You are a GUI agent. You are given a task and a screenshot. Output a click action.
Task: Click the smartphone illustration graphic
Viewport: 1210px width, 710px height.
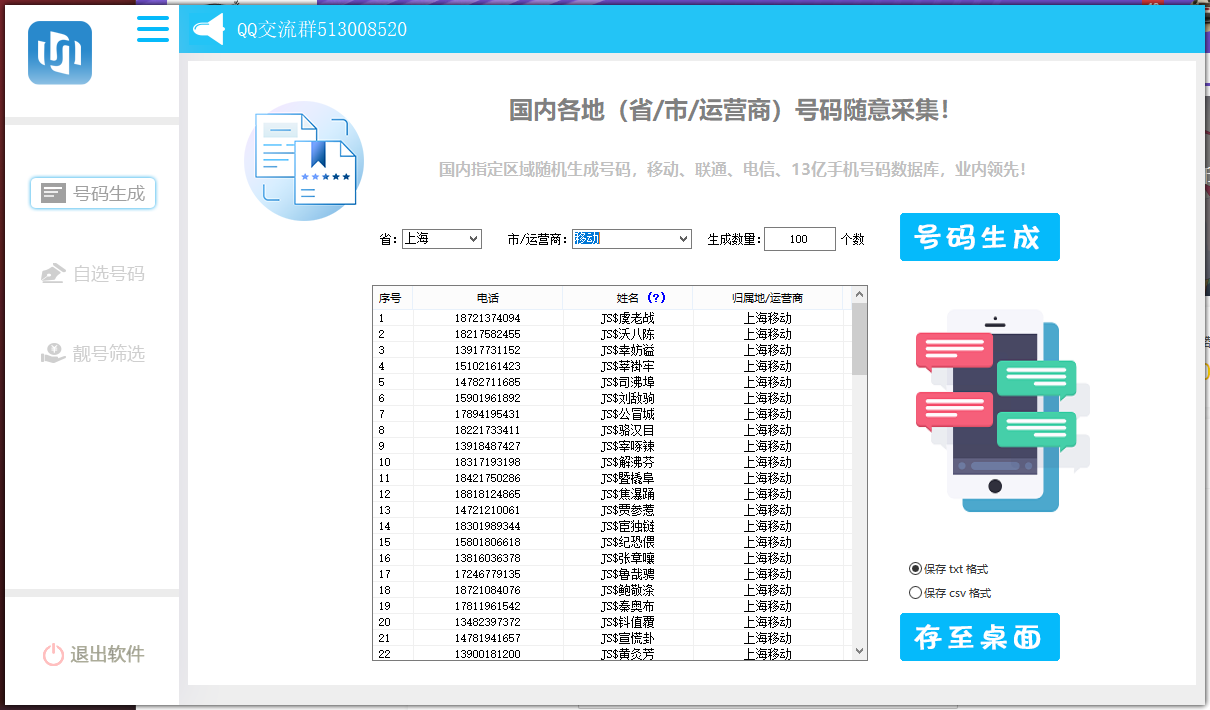pos(995,410)
